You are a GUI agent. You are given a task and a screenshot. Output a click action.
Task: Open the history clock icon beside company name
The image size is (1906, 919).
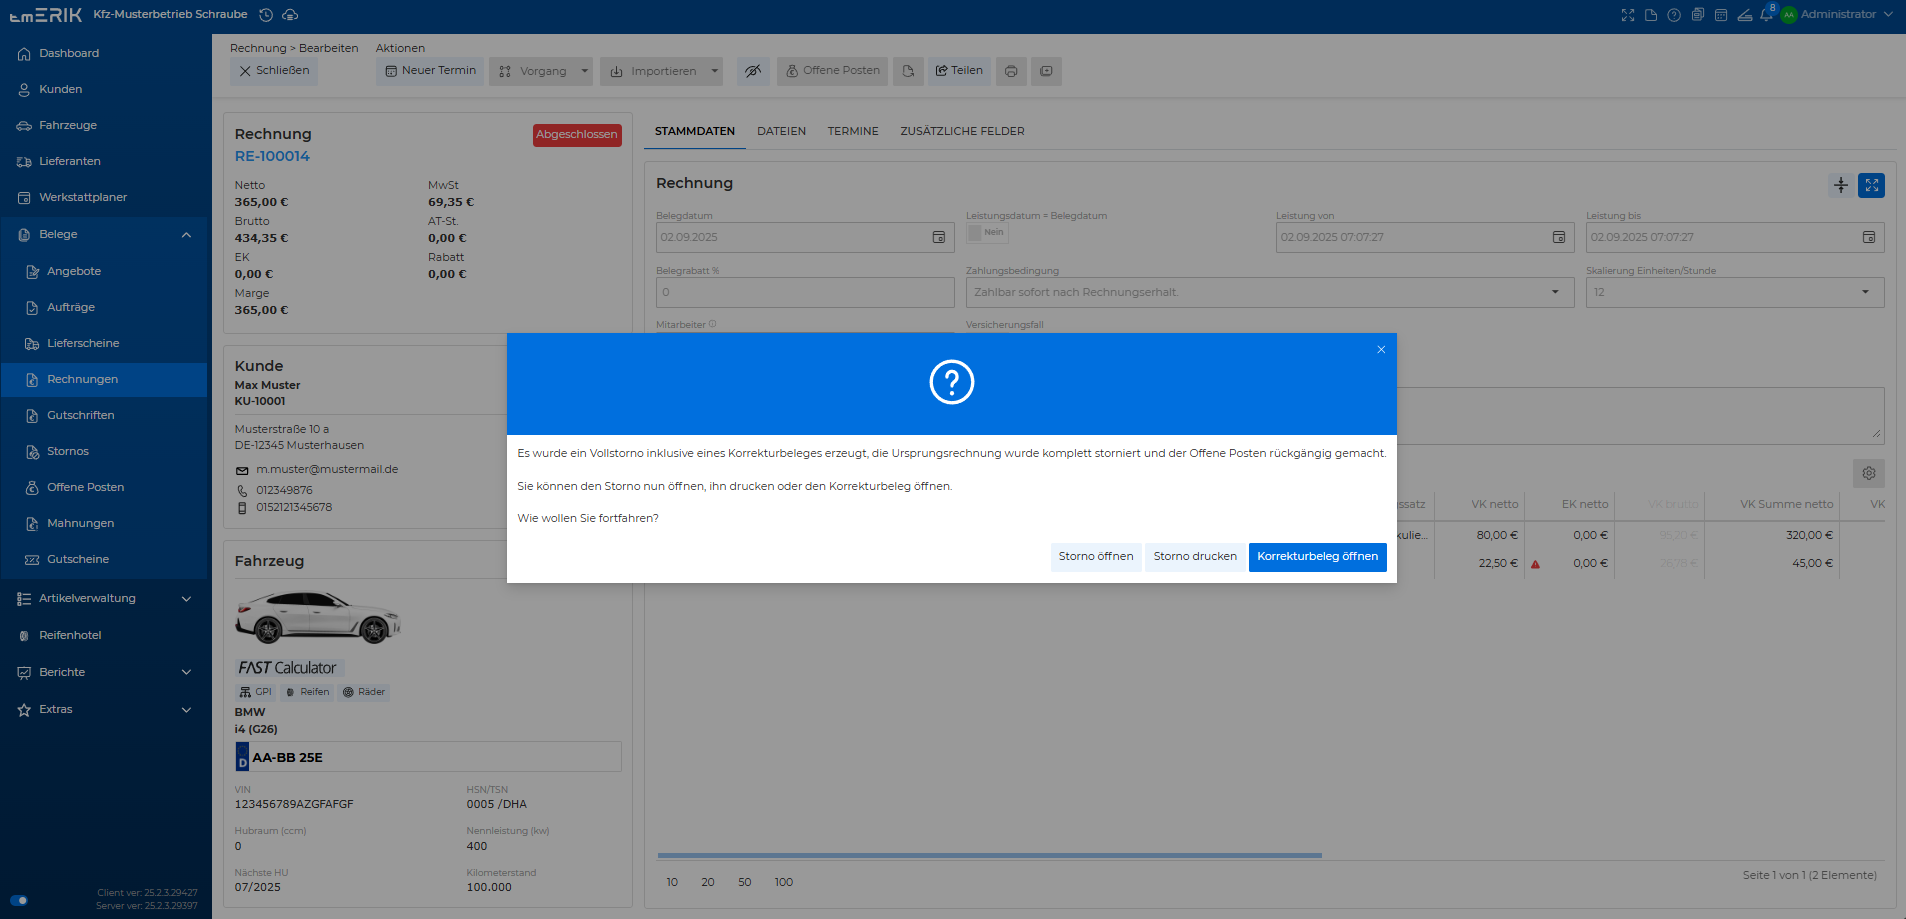point(266,15)
